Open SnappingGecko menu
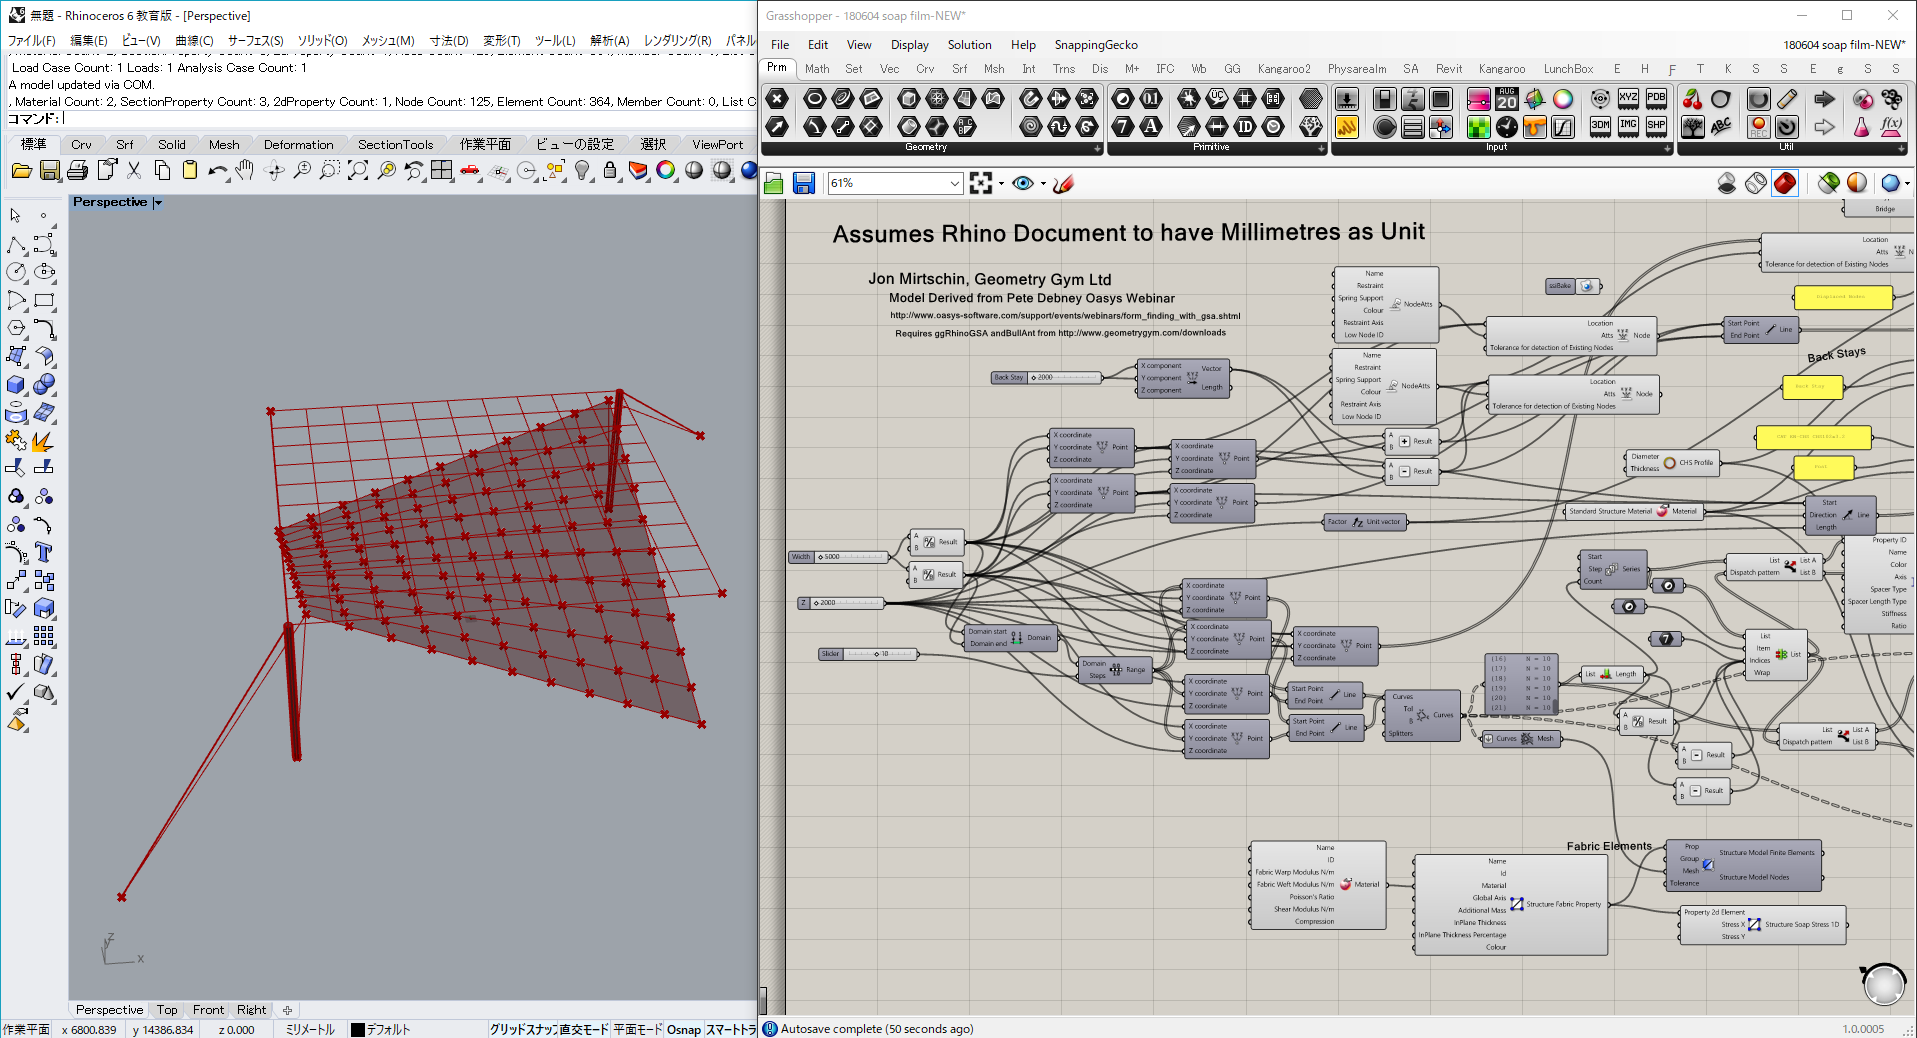1917x1038 pixels. point(1095,45)
